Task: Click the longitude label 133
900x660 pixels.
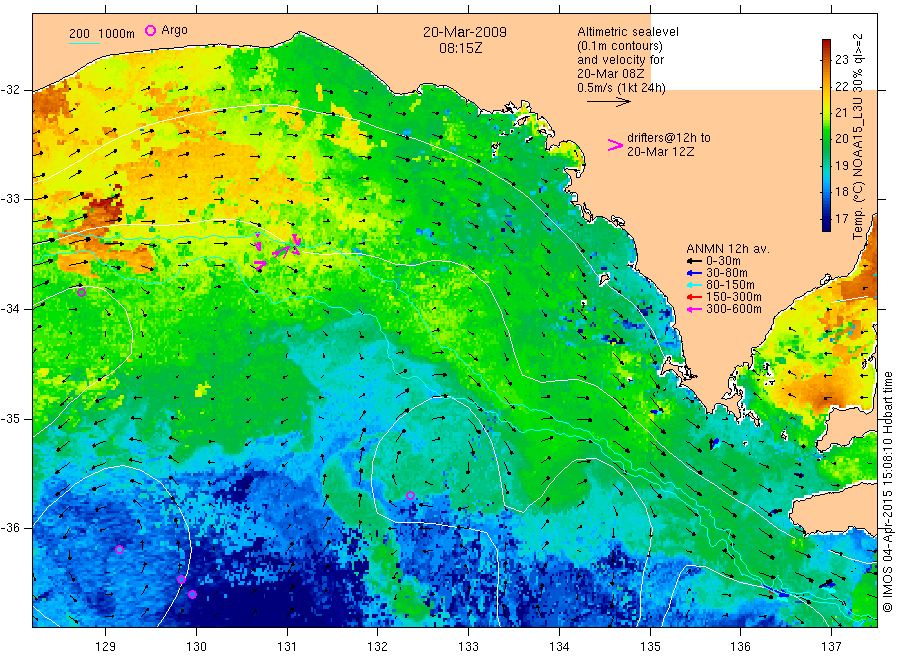Action: 468,647
